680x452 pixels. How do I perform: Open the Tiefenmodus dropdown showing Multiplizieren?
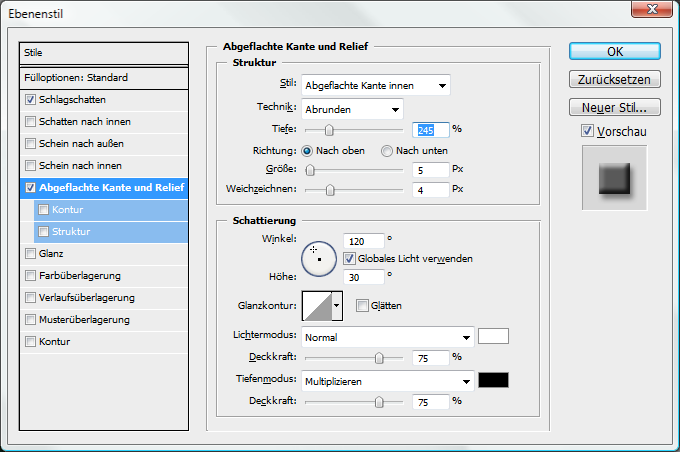click(388, 381)
